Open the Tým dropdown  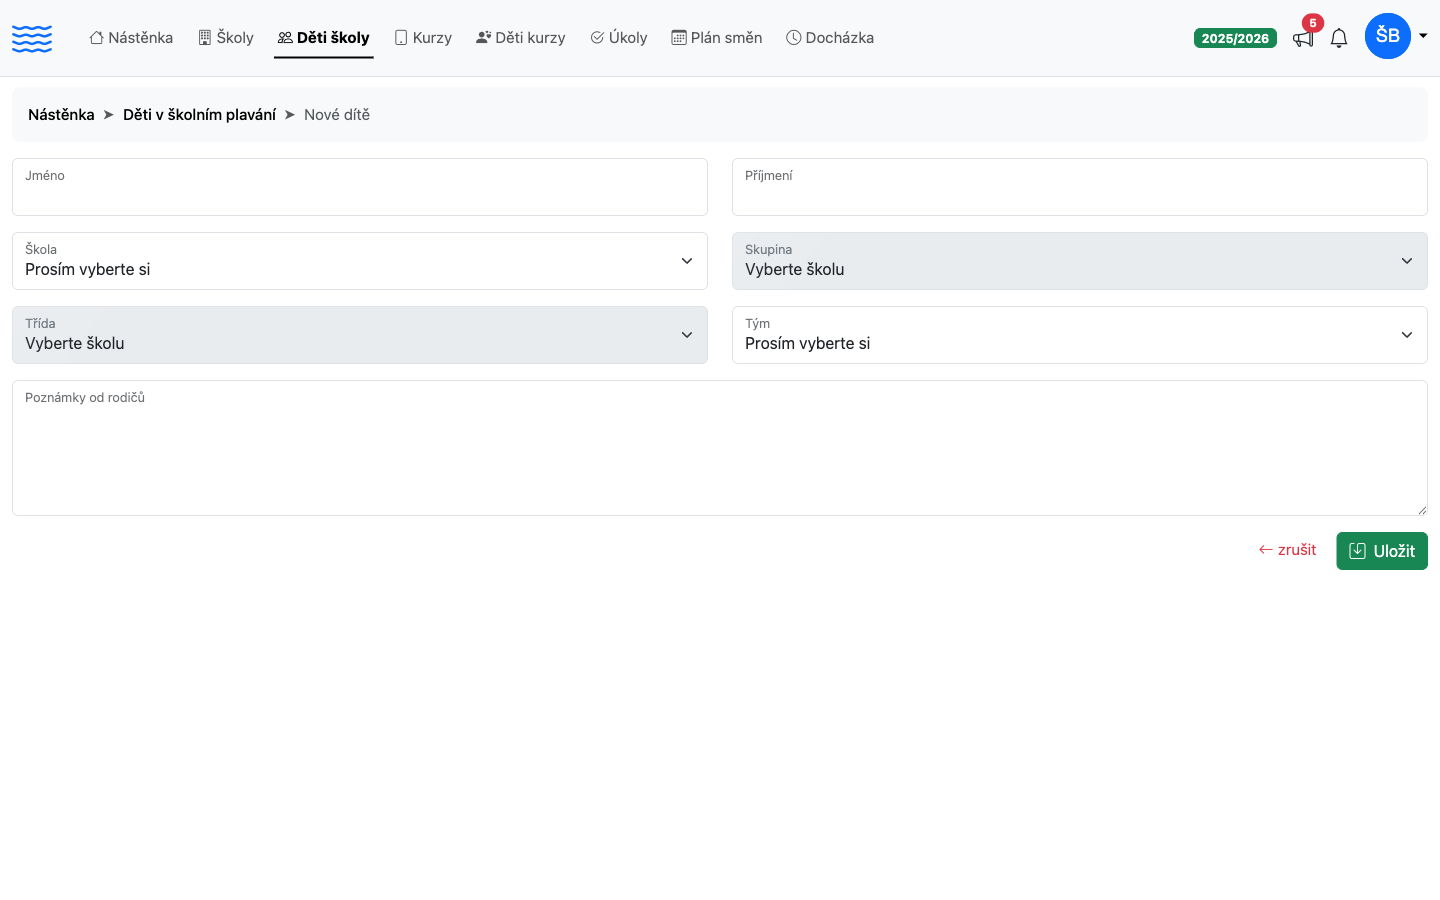1080,335
